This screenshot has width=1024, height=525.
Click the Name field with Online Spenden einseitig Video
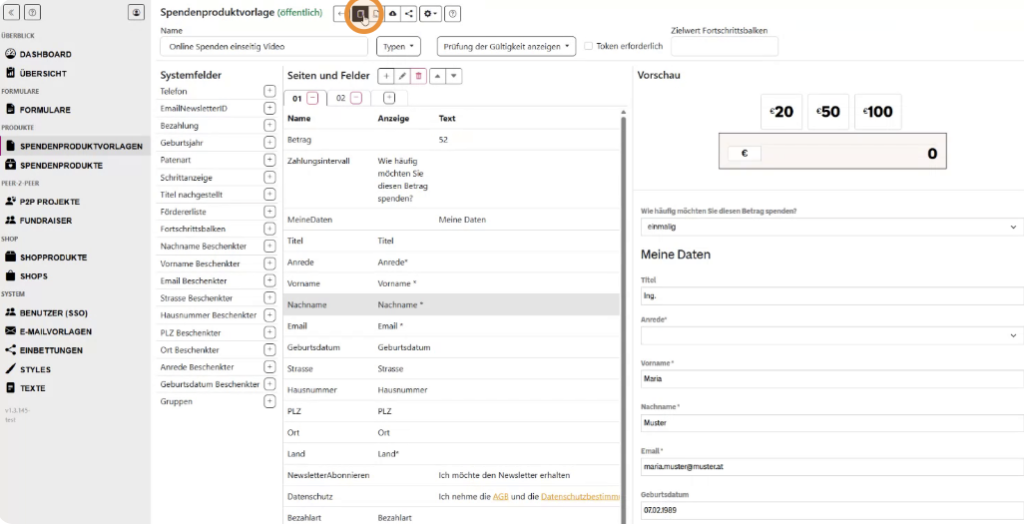point(264,46)
